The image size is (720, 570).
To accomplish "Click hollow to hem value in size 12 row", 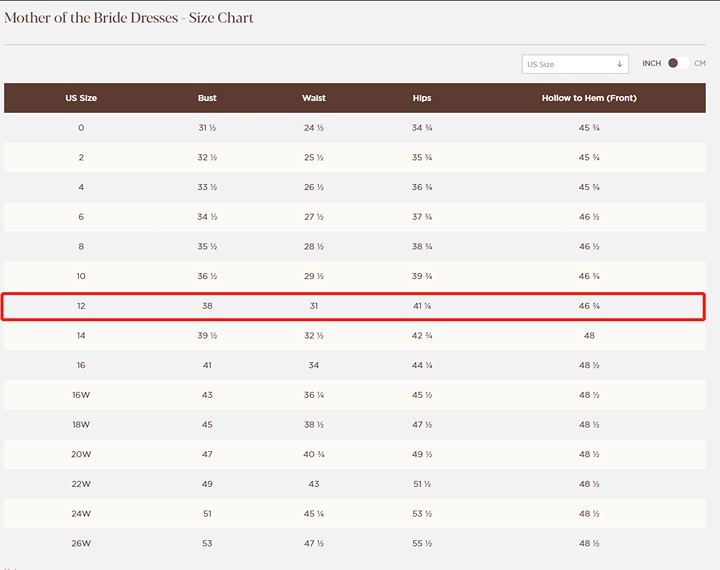I will click(x=589, y=306).
